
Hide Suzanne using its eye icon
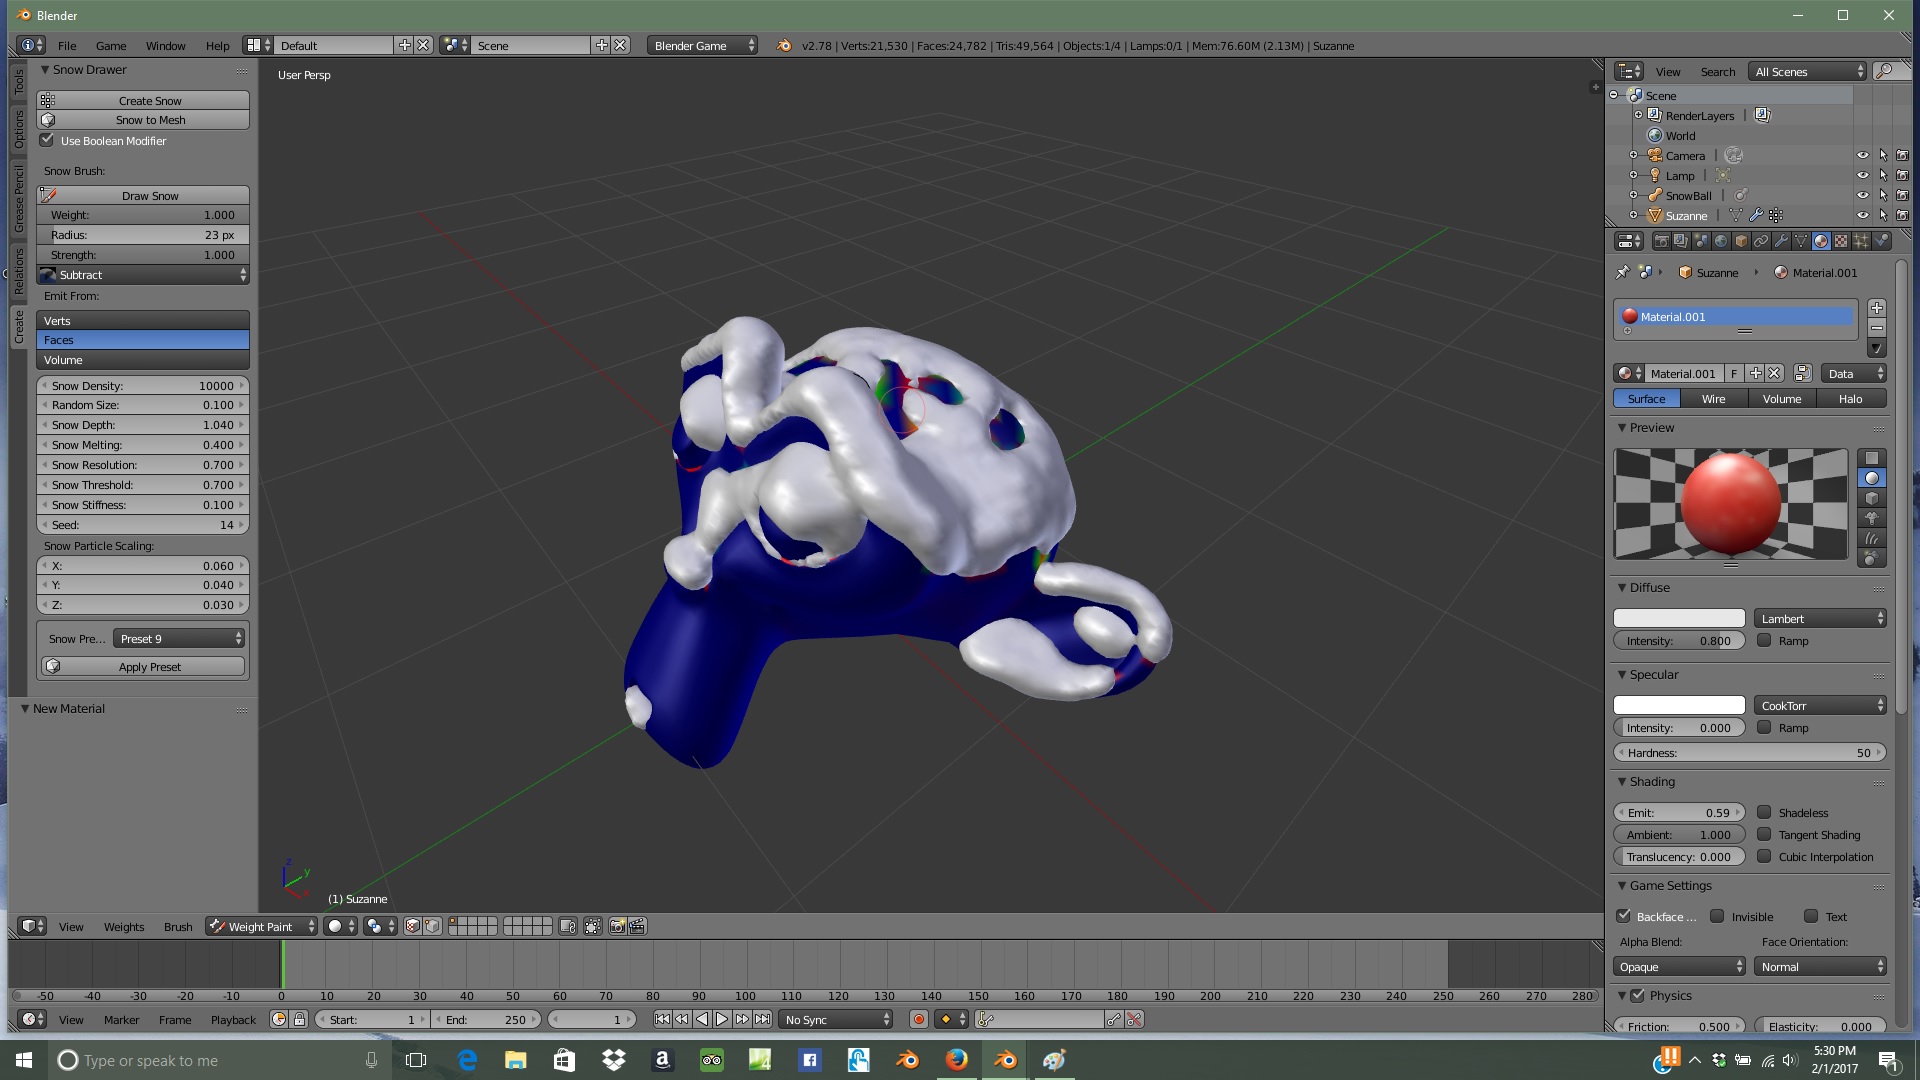coord(1862,215)
